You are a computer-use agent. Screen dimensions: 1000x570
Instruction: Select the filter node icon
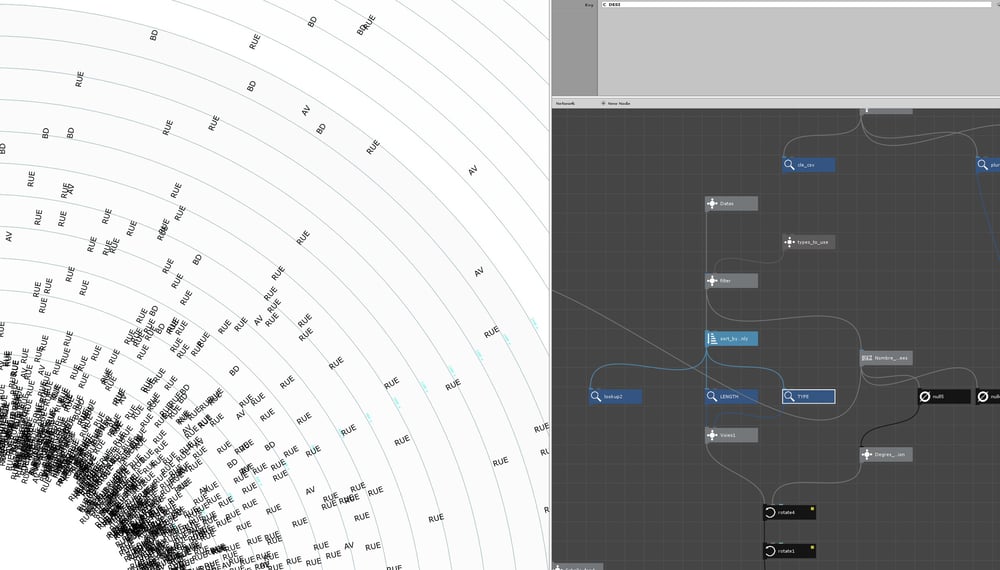pyautogui.click(x=712, y=281)
